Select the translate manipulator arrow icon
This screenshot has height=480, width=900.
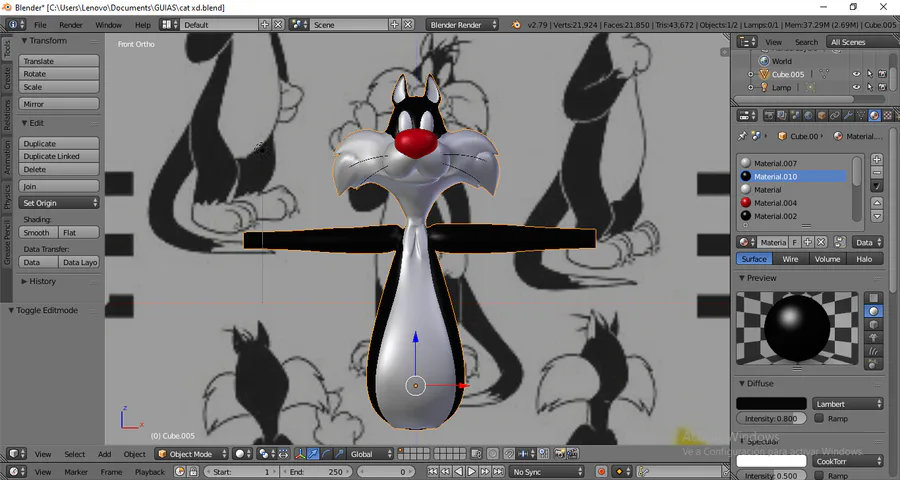click(313, 454)
